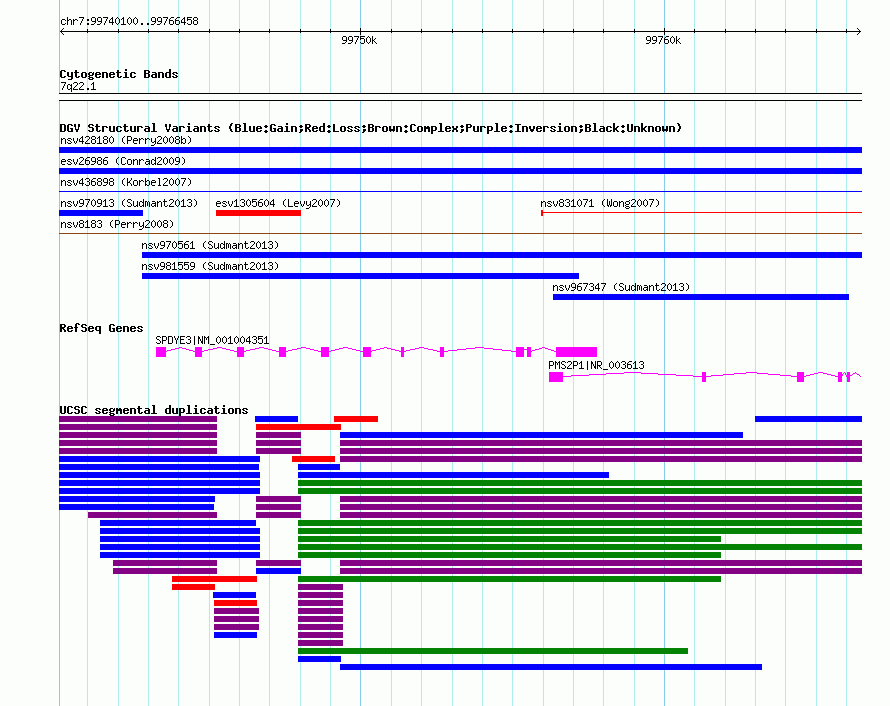Click the nsv831071 (Wong2007) label
Viewport: 890px width, 706px height.
[x=600, y=203]
